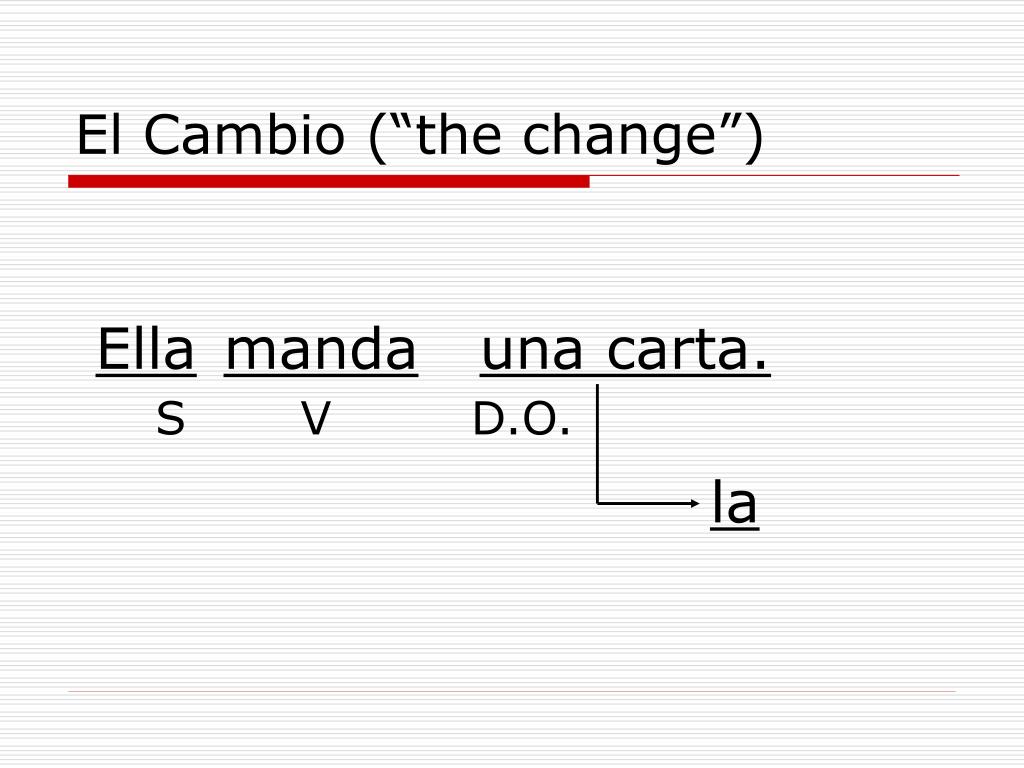The width and height of the screenshot is (1024, 768).
Task: Click the S subject label
Action: click(x=170, y=419)
